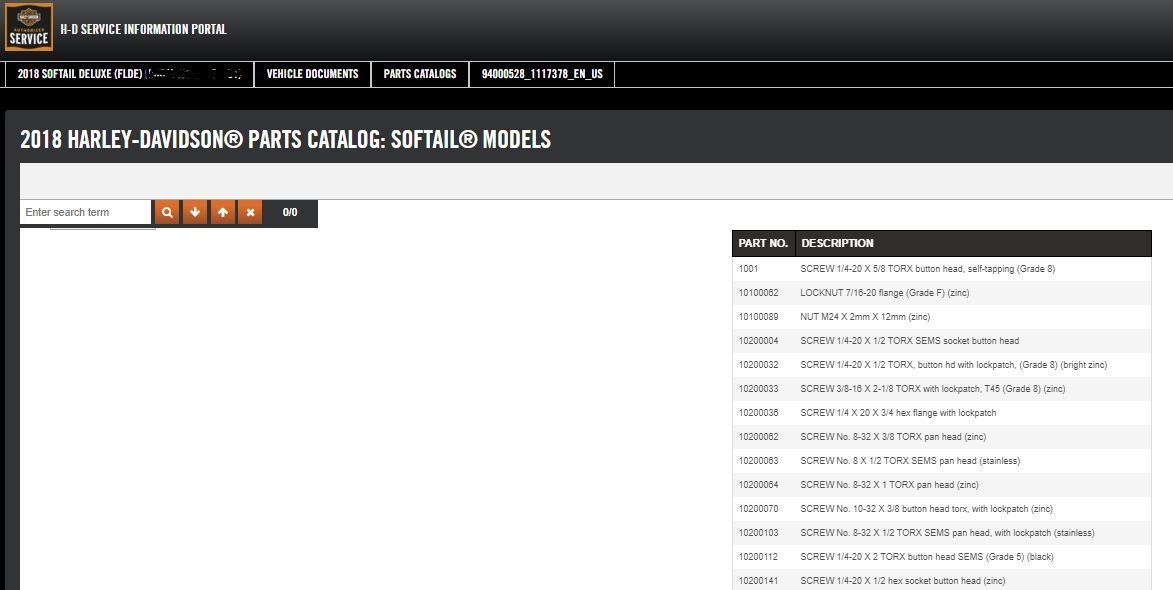Open the Vehicle Documents tab
Image resolution: width=1173 pixels, height=590 pixels.
[x=312, y=74]
